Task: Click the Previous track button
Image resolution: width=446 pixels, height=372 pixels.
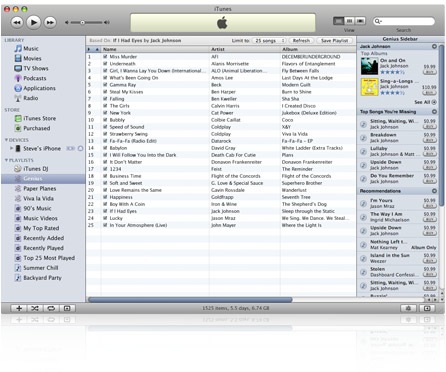Action: 17,22
